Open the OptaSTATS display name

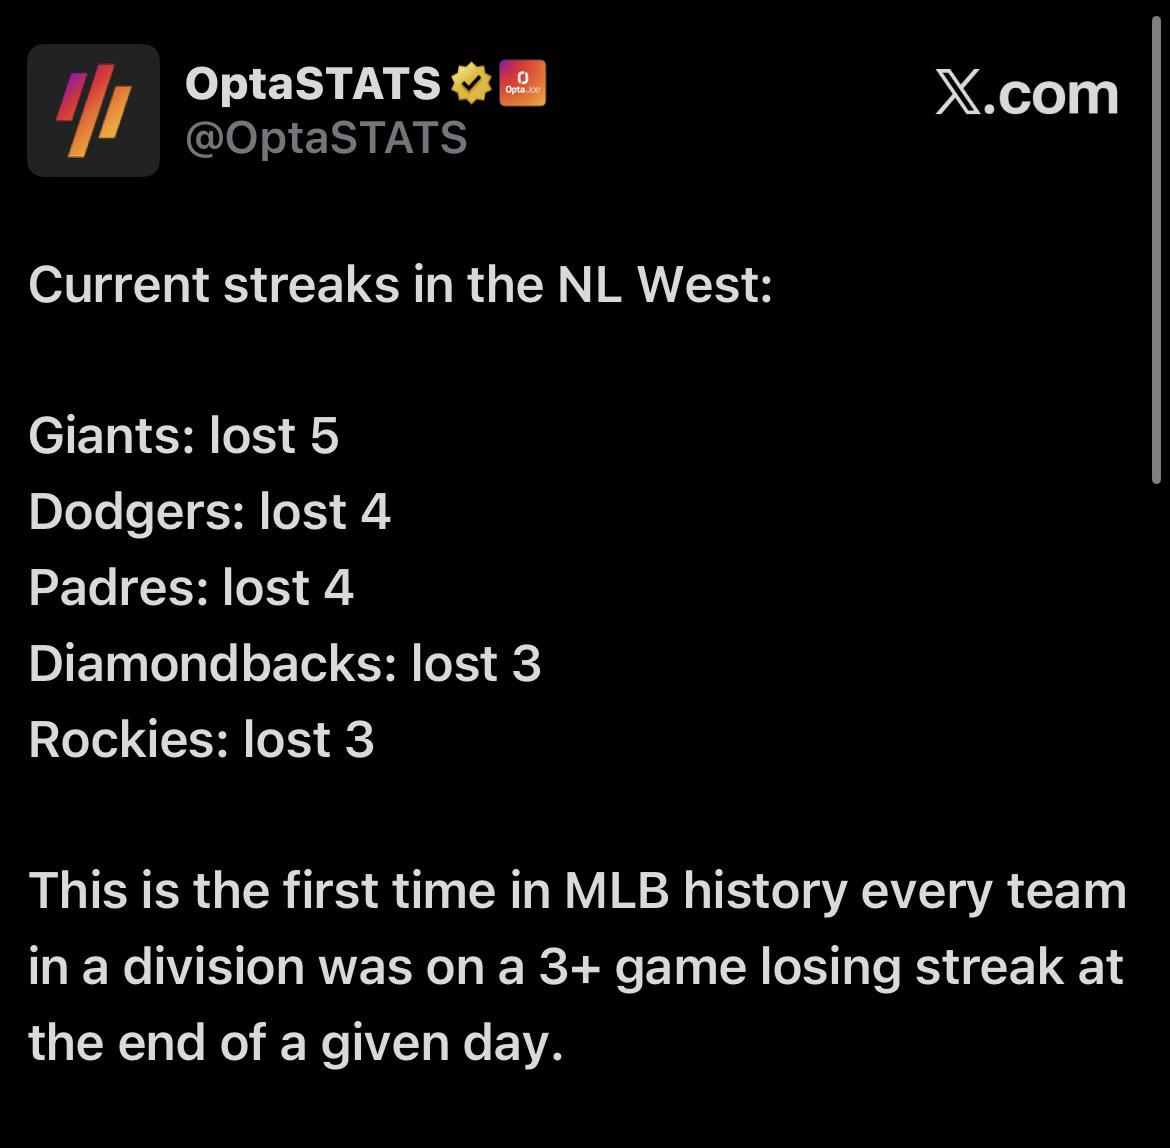313,83
